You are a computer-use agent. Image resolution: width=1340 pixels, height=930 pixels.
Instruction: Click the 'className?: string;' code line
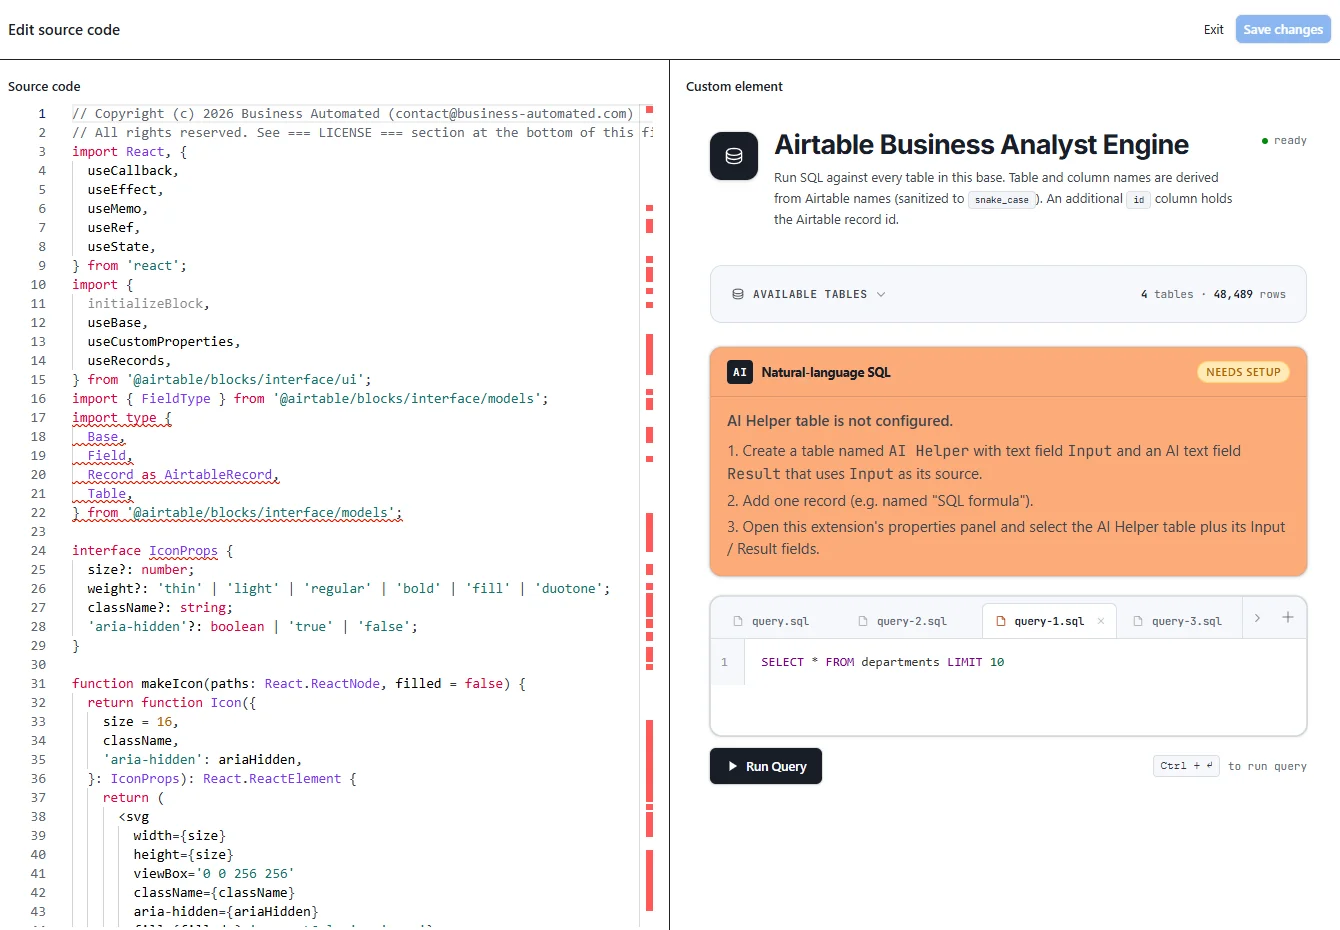pyautogui.click(x=160, y=607)
